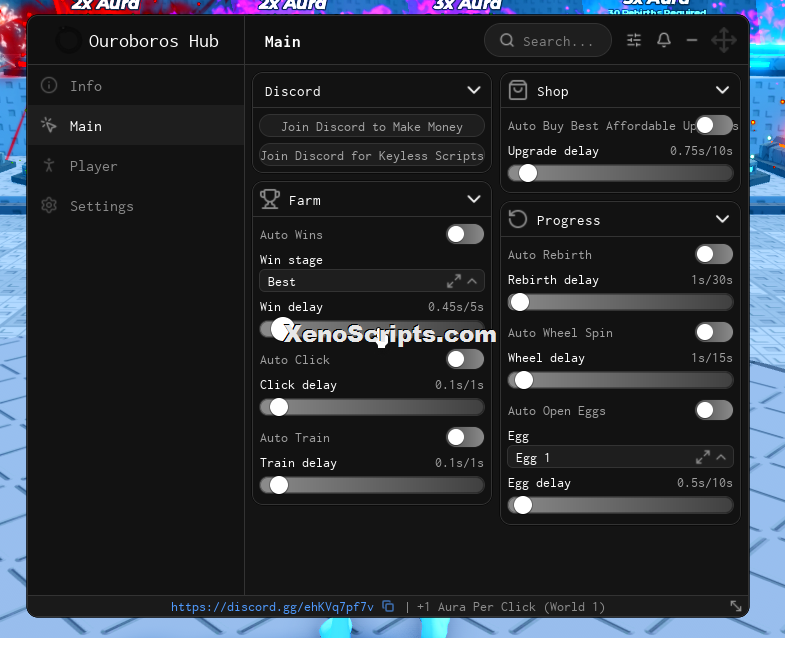The image size is (785, 668).
Task: Collapse the Progress section chevron
Action: tap(722, 219)
